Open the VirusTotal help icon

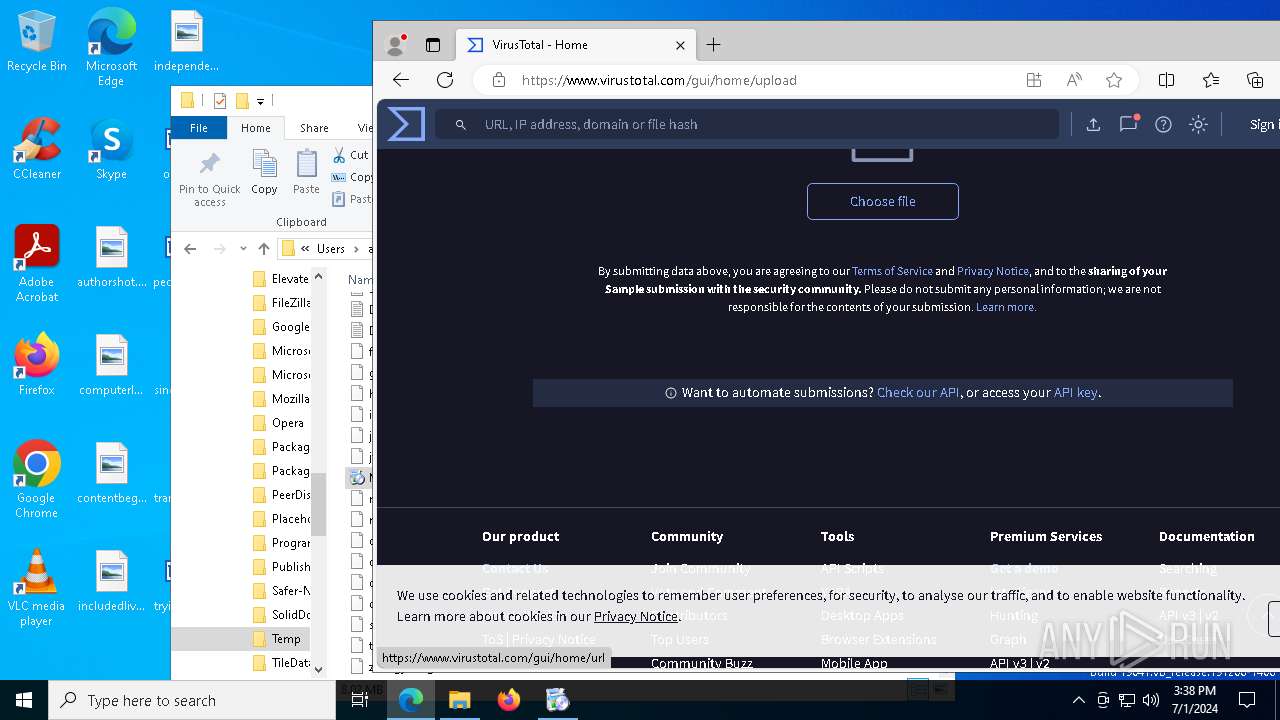click(x=1163, y=124)
